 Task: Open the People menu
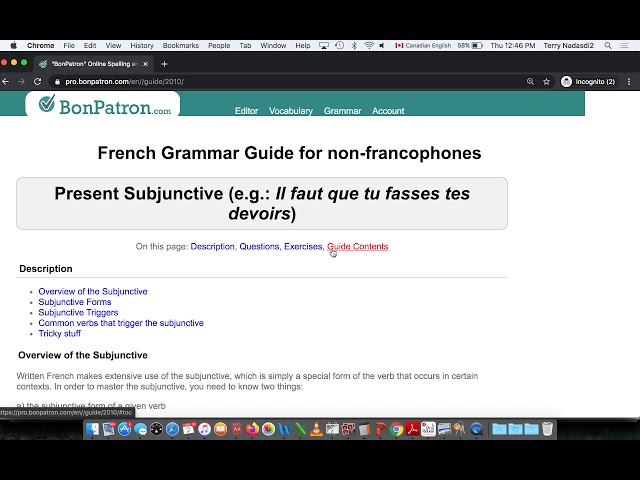coord(219,45)
